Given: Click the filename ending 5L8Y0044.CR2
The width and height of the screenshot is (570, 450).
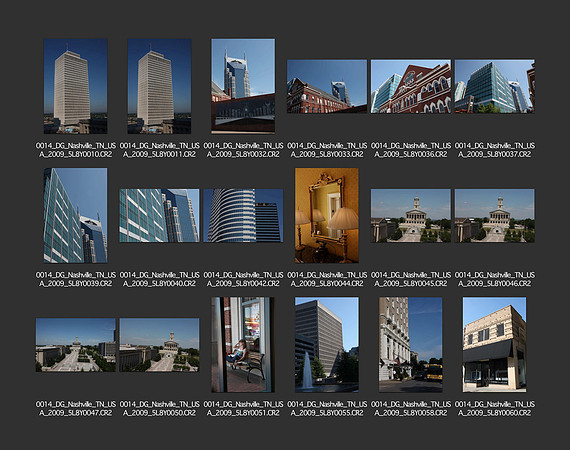Looking at the screenshot, I should [327, 279].
